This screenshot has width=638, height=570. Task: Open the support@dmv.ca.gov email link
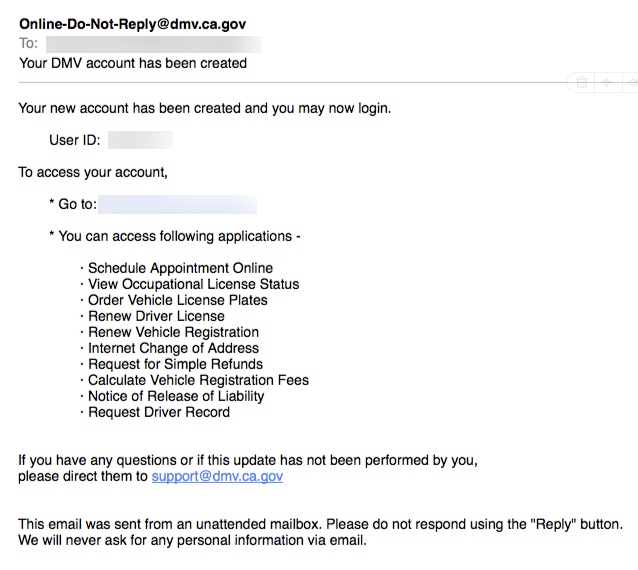(x=217, y=476)
